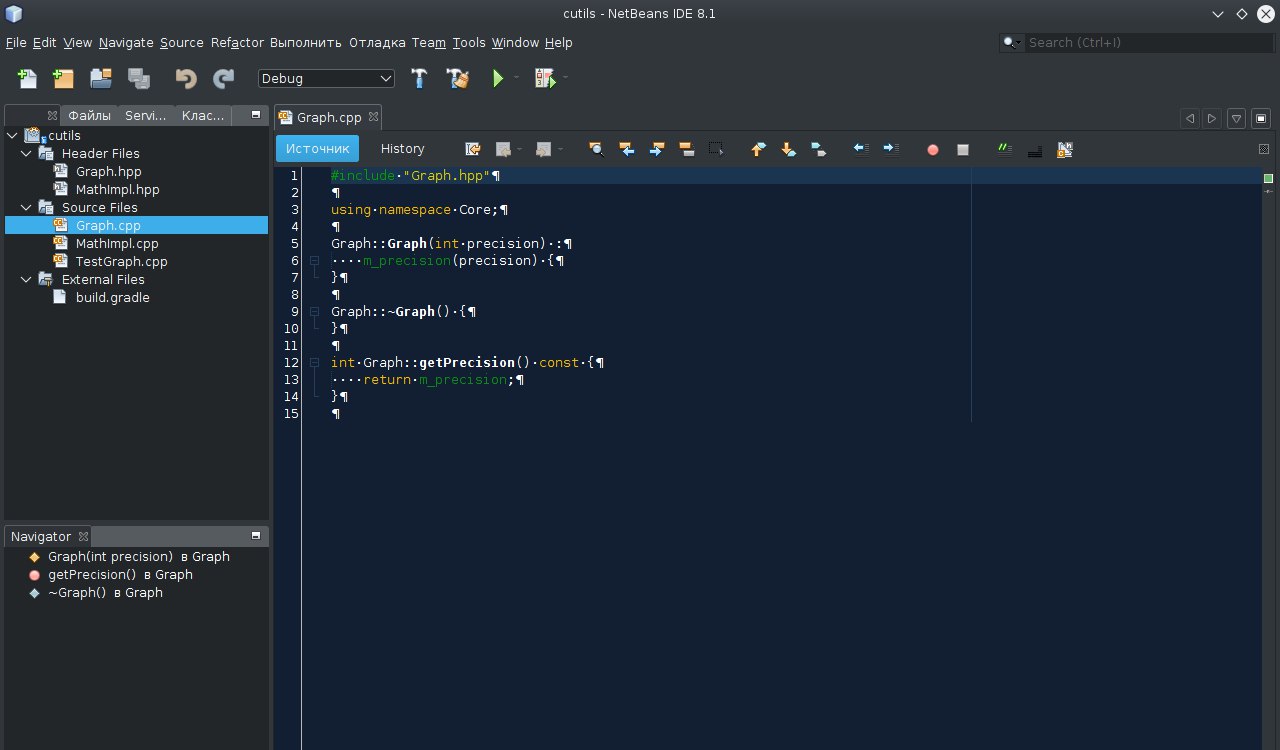1280x750 pixels.
Task: Start macro recording with red circle
Action: 933,150
